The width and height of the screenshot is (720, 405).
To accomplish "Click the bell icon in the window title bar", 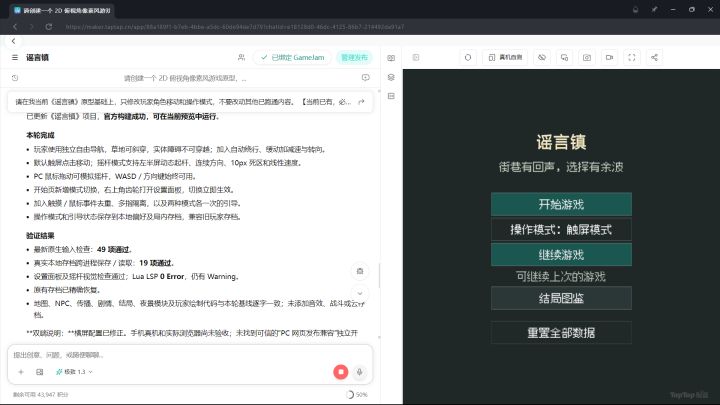I will pyautogui.click(x=636, y=9).
